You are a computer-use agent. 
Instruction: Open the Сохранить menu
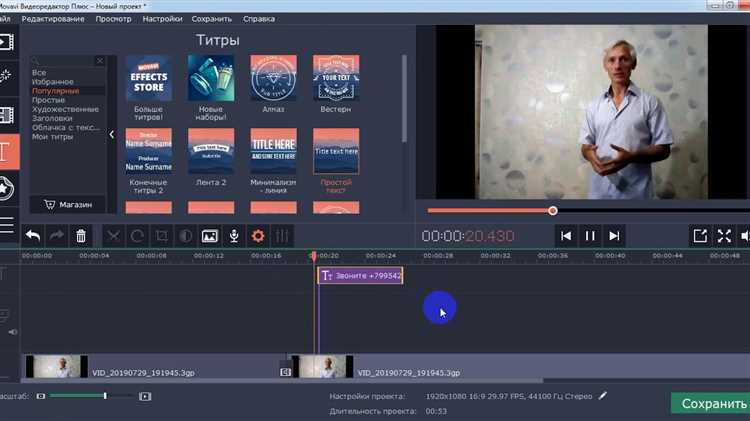pyautogui.click(x=211, y=19)
